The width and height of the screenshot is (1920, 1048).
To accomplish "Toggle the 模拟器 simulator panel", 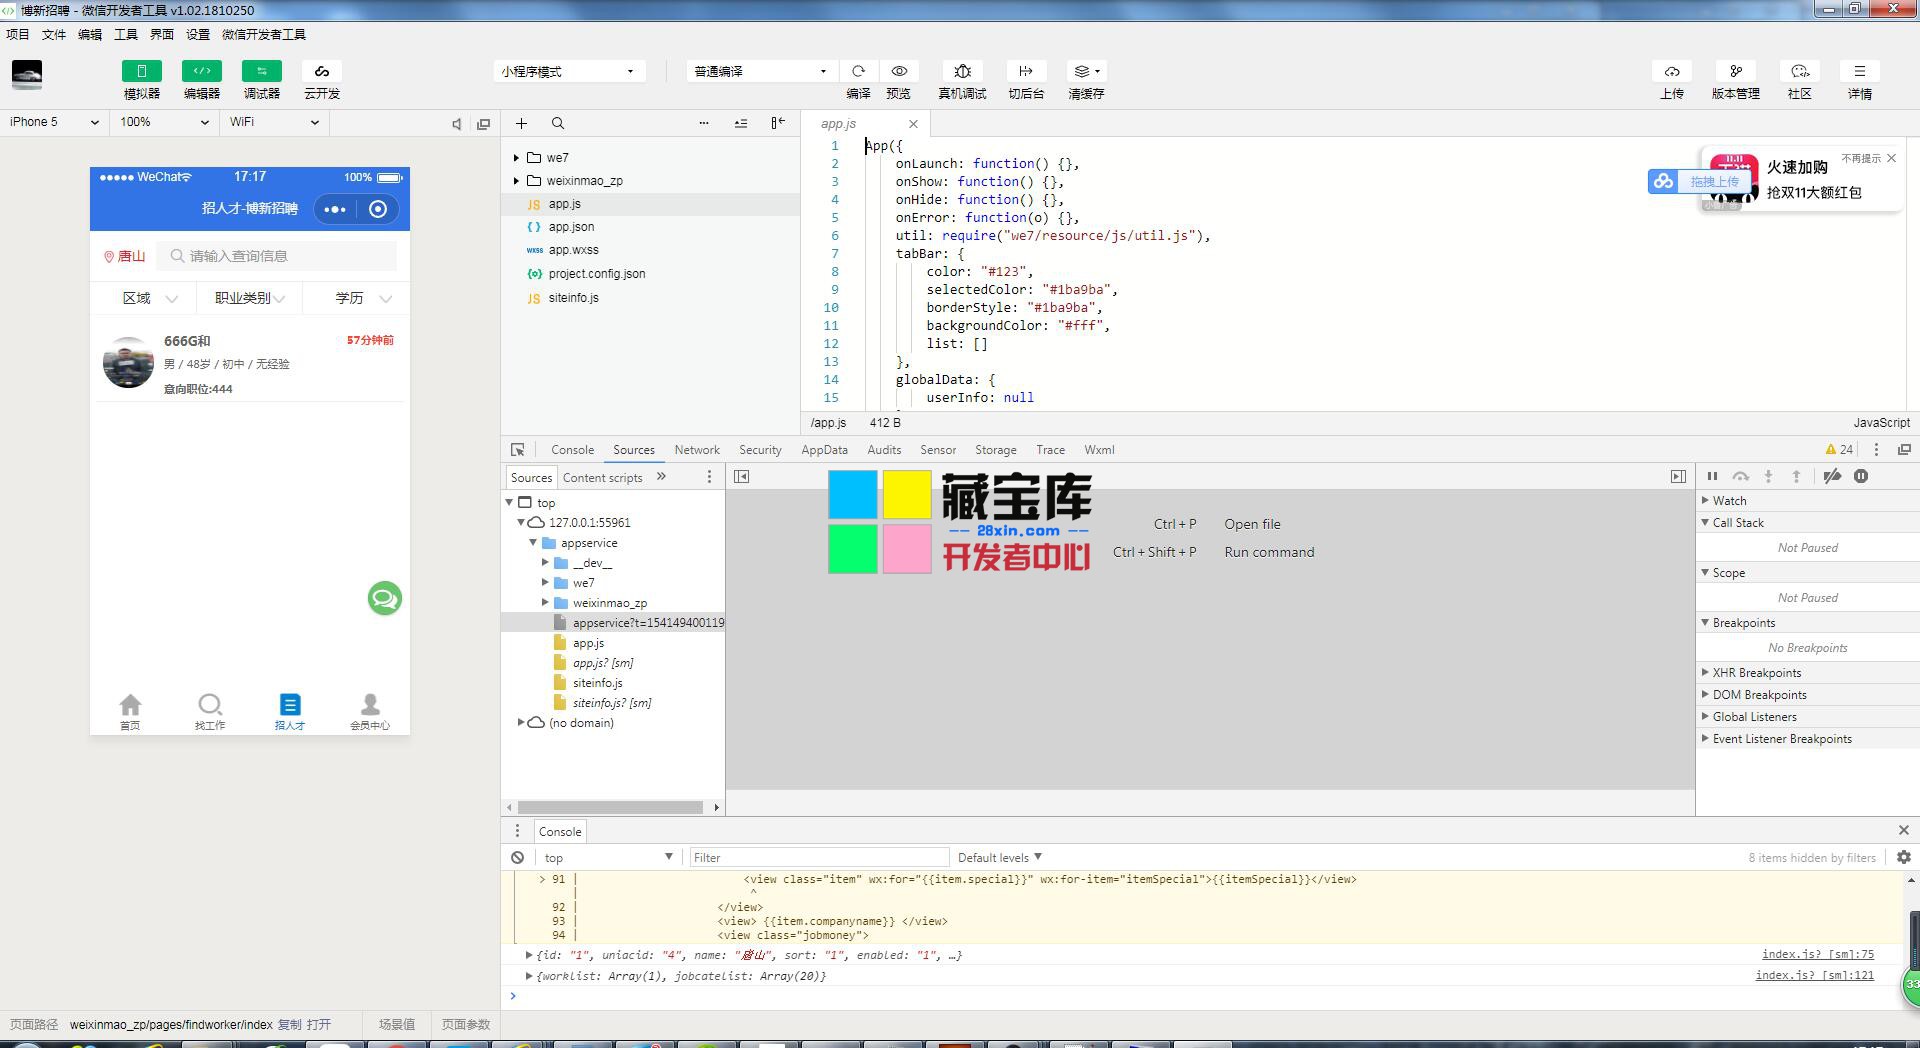I will coord(142,71).
